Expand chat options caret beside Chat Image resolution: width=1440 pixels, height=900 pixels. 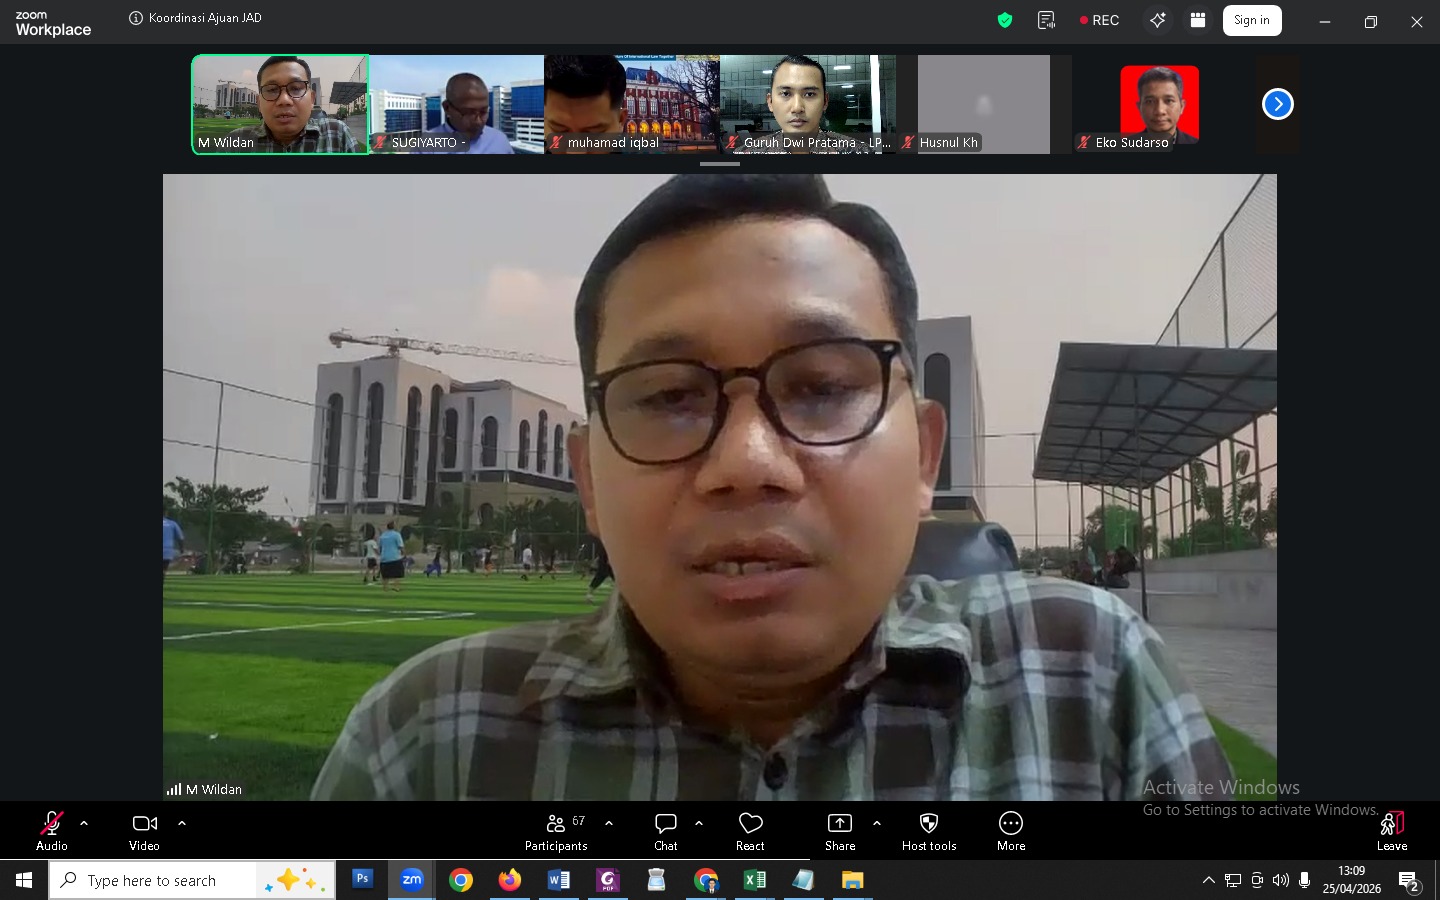point(699,824)
